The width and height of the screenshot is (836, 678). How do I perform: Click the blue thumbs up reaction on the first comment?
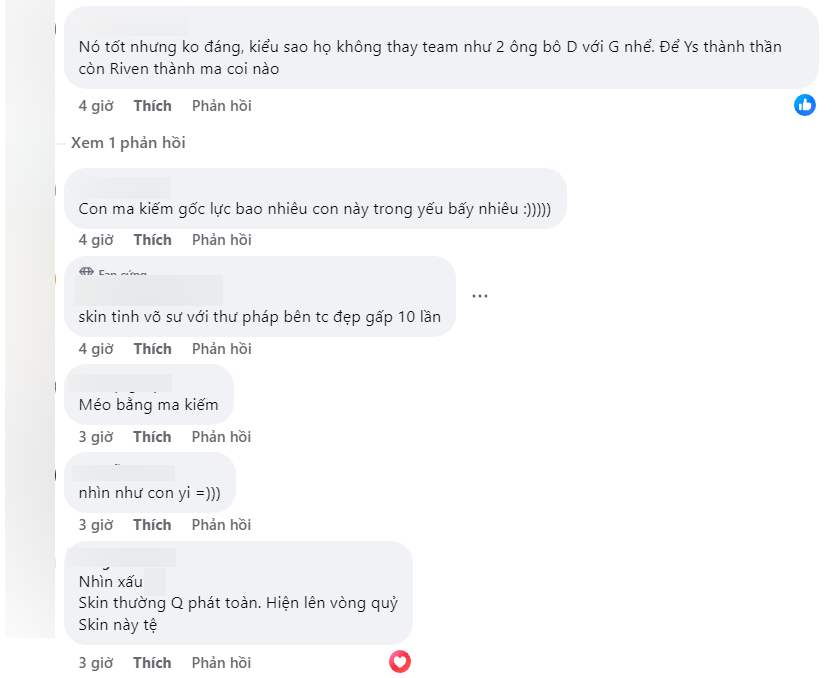[x=805, y=104]
